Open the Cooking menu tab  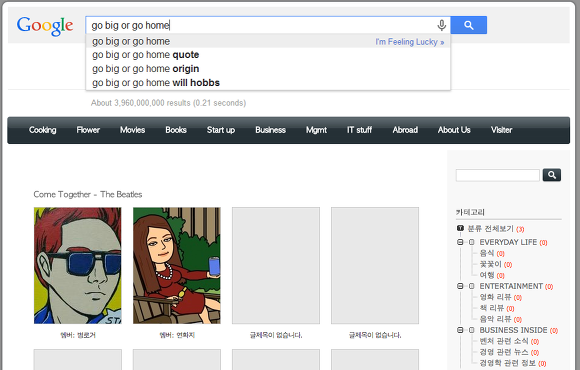(x=43, y=130)
